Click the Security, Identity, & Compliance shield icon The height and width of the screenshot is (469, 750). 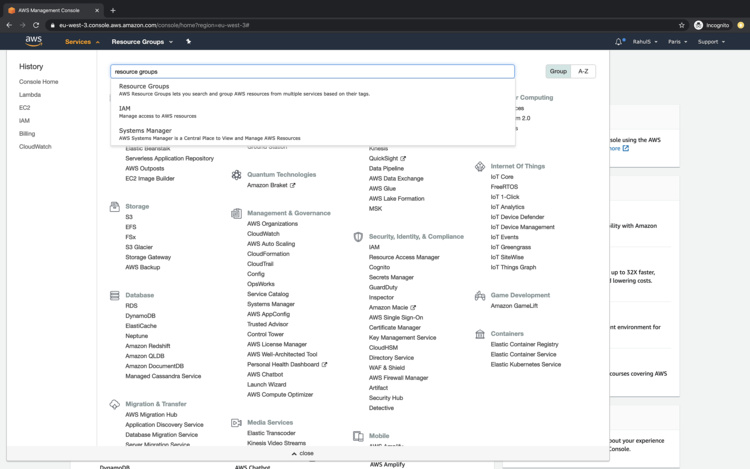pyautogui.click(x=358, y=237)
